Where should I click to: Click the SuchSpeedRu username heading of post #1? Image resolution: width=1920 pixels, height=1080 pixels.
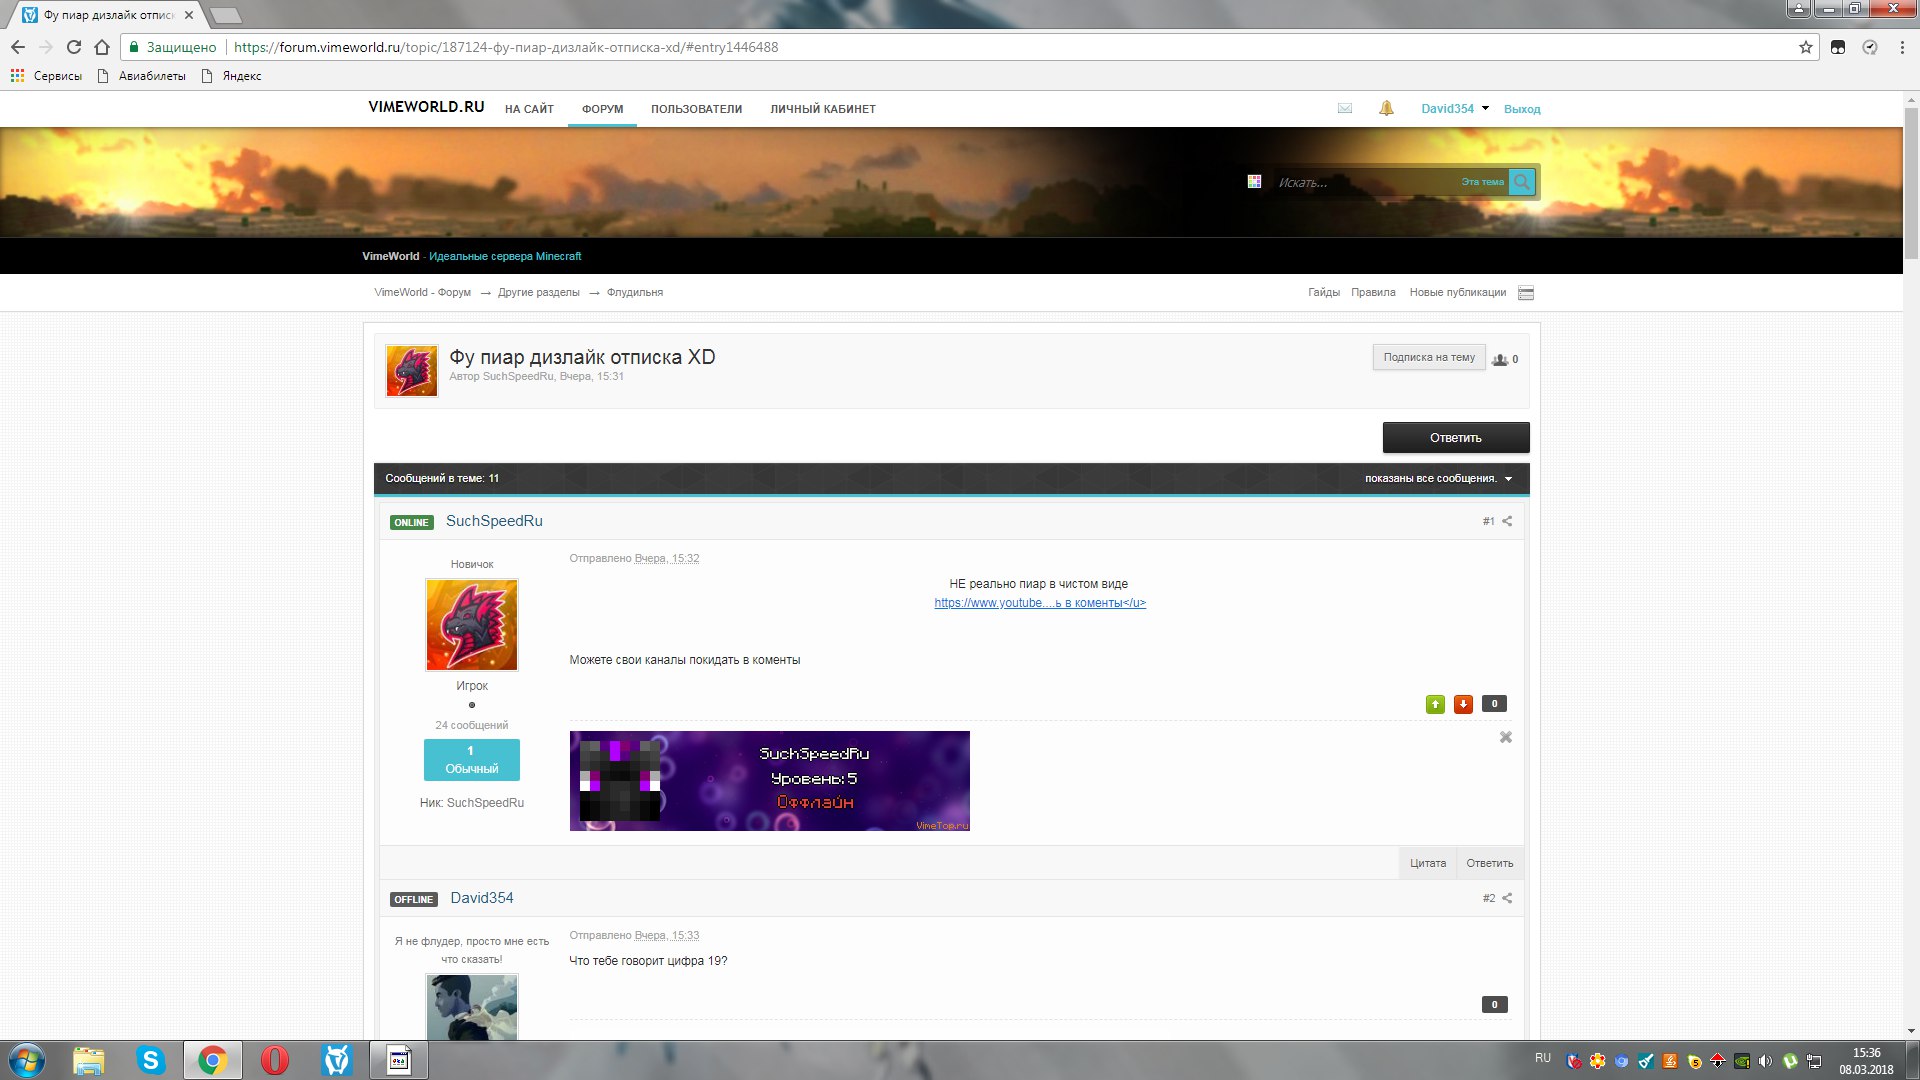pos(494,521)
